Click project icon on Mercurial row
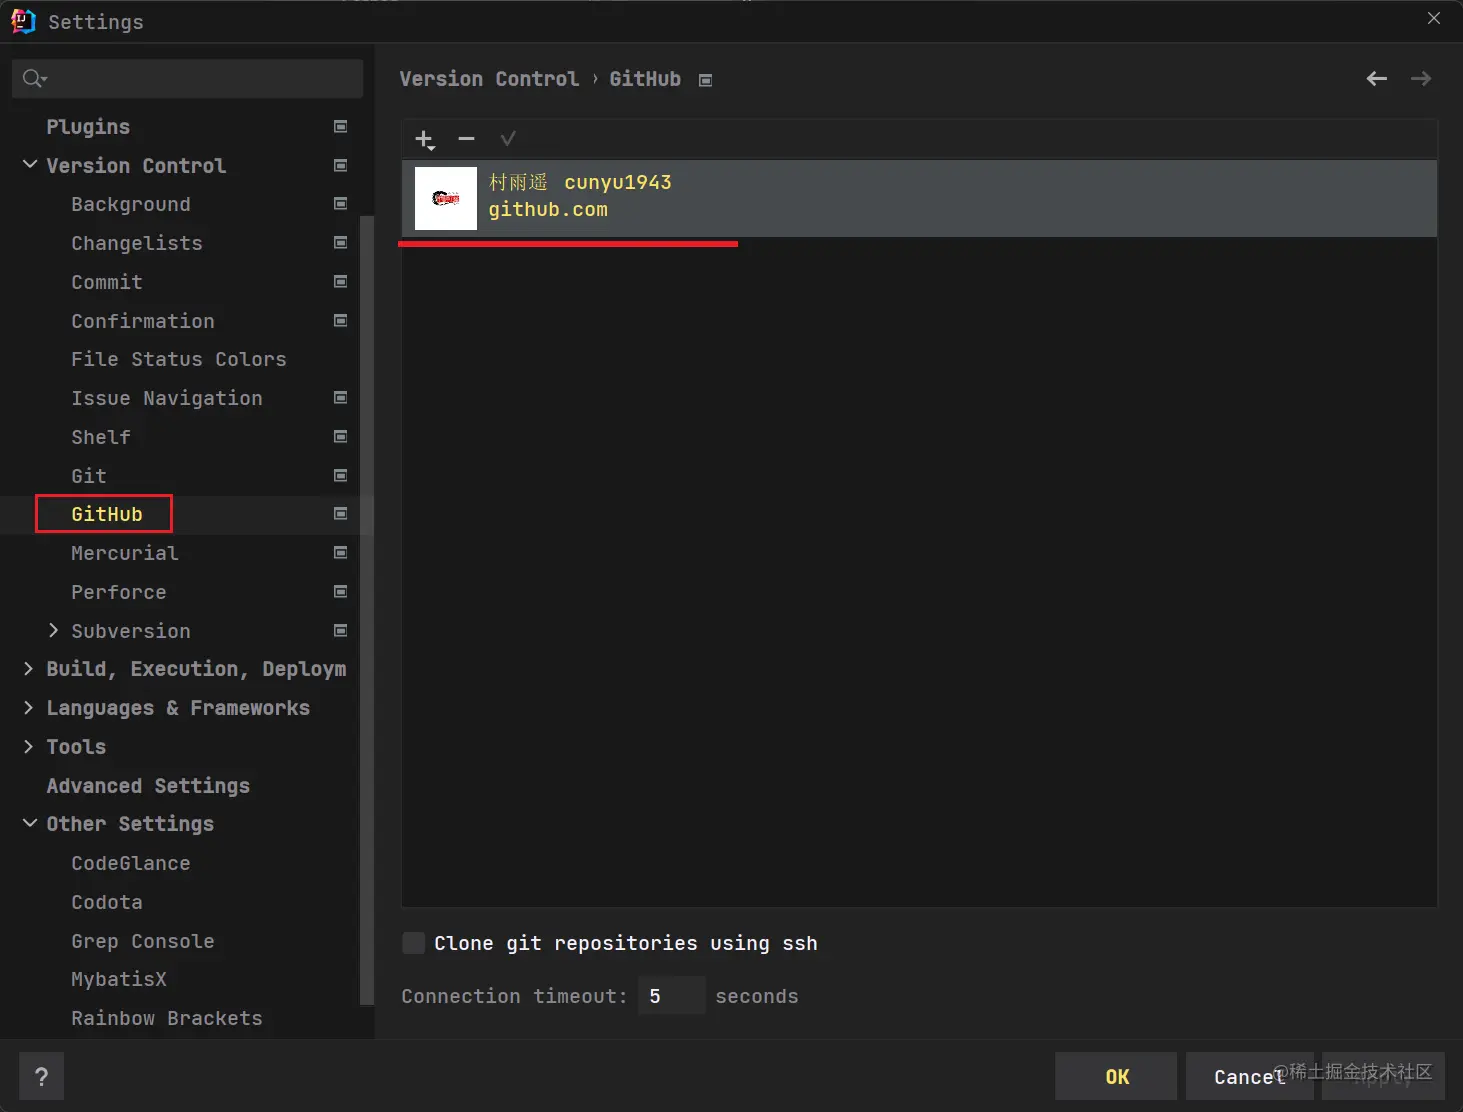Image resolution: width=1463 pixels, height=1112 pixels. pyautogui.click(x=340, y=552)
